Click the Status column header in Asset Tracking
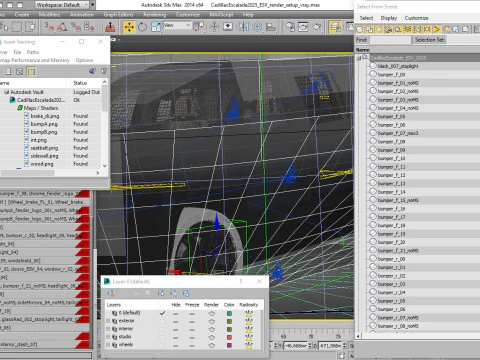This screenshot has height=360, width=480. pyautogui.click(x=86, y=83)
